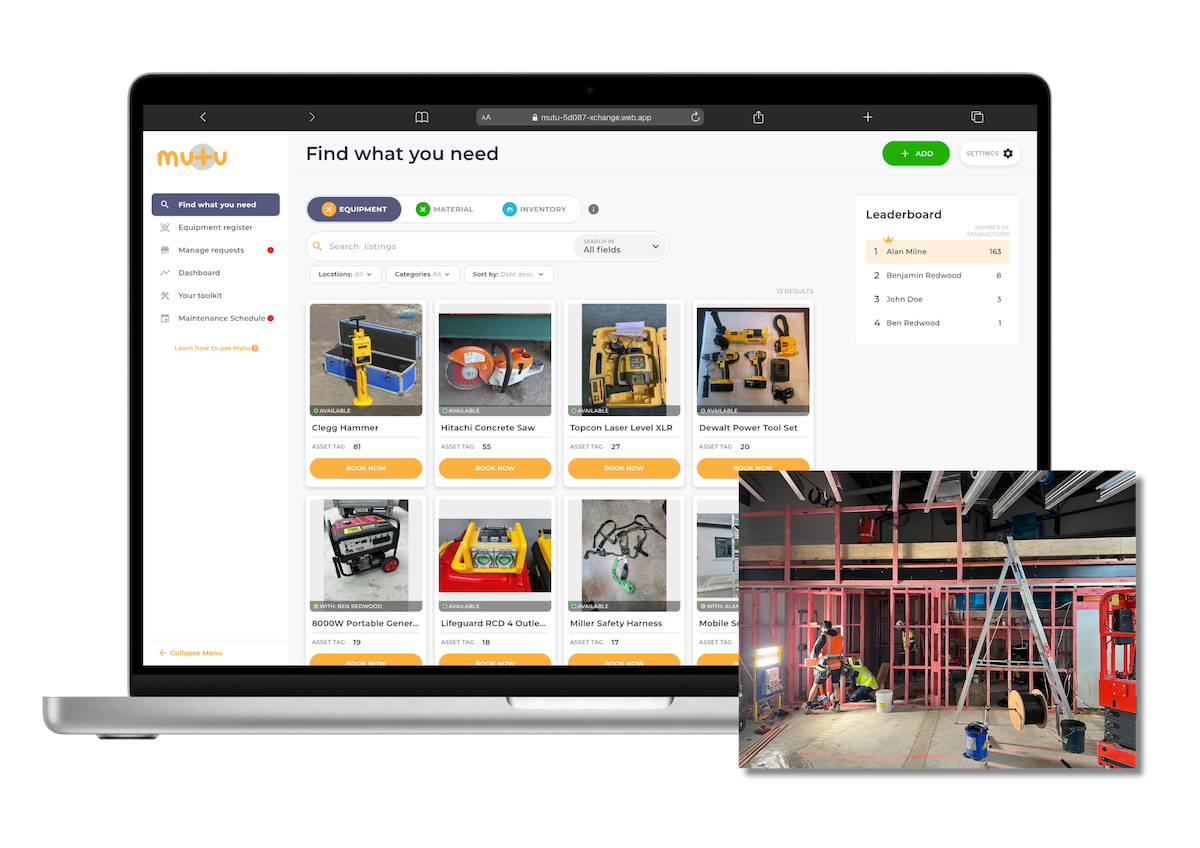
Task: Open the Dewalt Power Tool Set photo
Action: pos(753,360)
